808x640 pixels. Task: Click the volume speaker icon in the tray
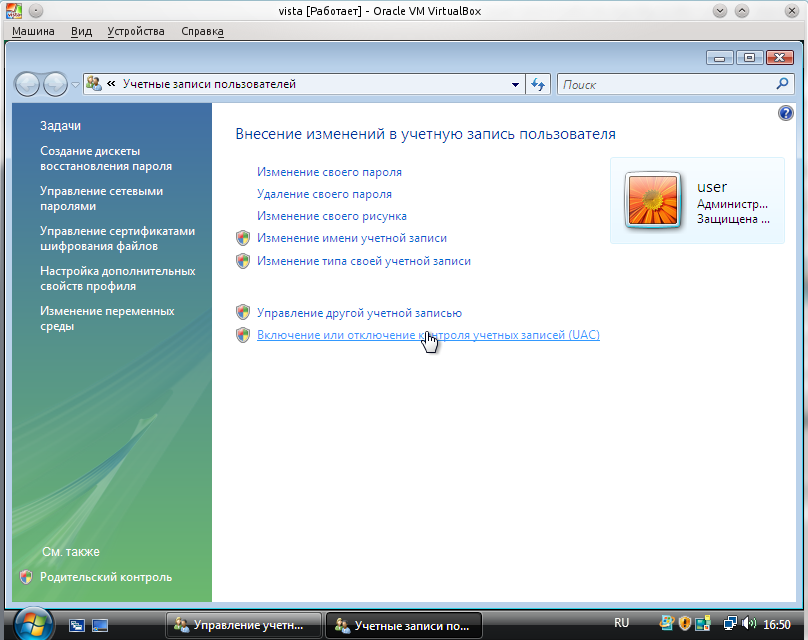747,622
